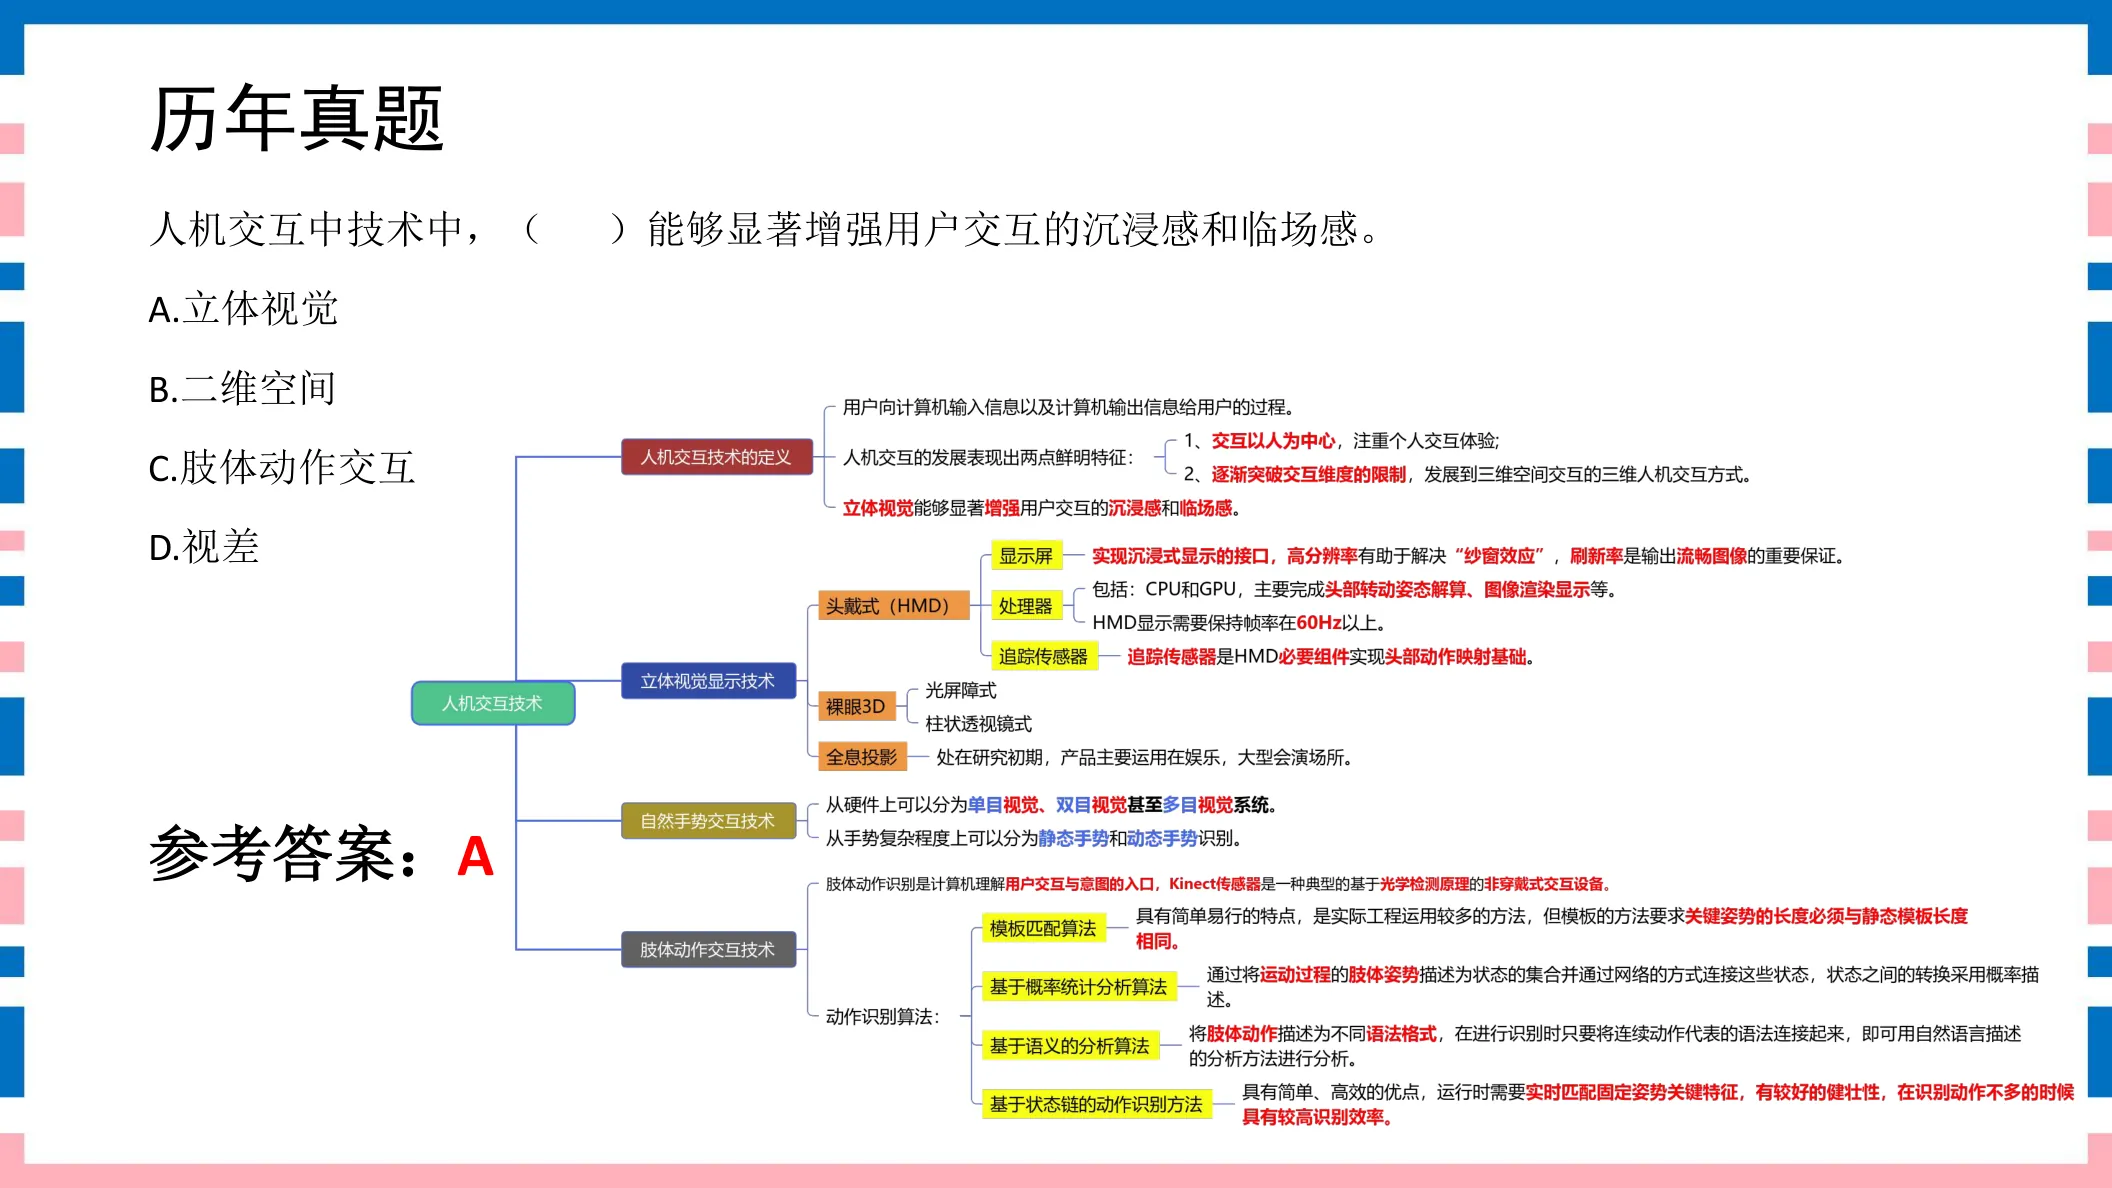The image size is (2112, 1188).
Task: Click the red answer letter A
Action: pyautogui.click(x=475, y=857)
